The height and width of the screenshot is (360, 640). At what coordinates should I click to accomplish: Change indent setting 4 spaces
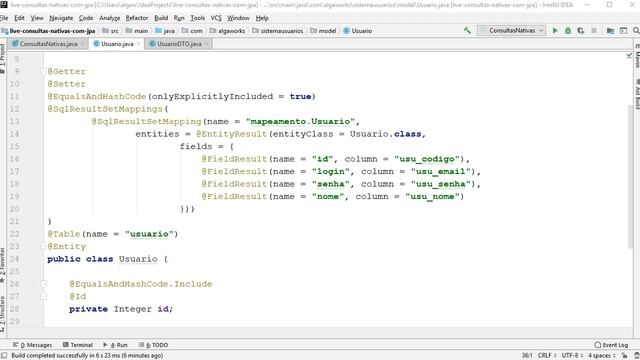pyautogui.click(x=602, y=356)
